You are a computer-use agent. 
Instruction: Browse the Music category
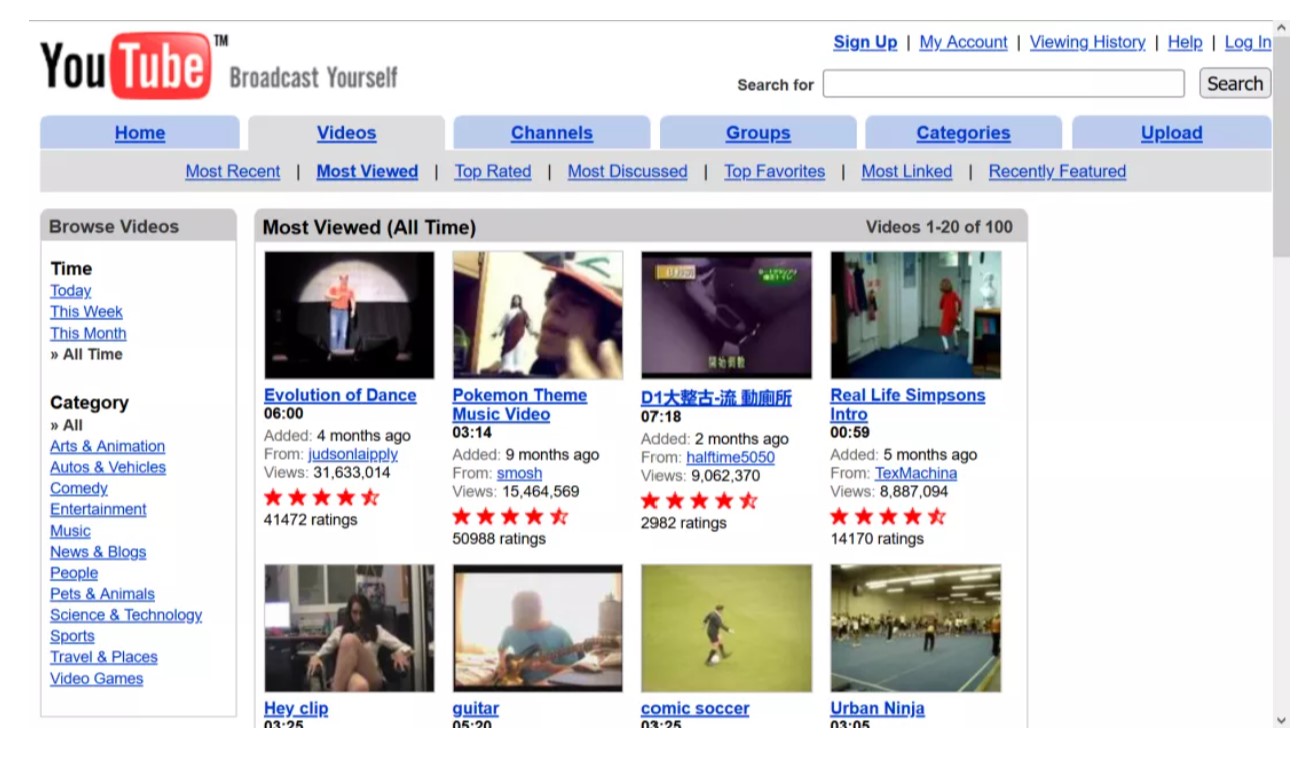(70, 531)
